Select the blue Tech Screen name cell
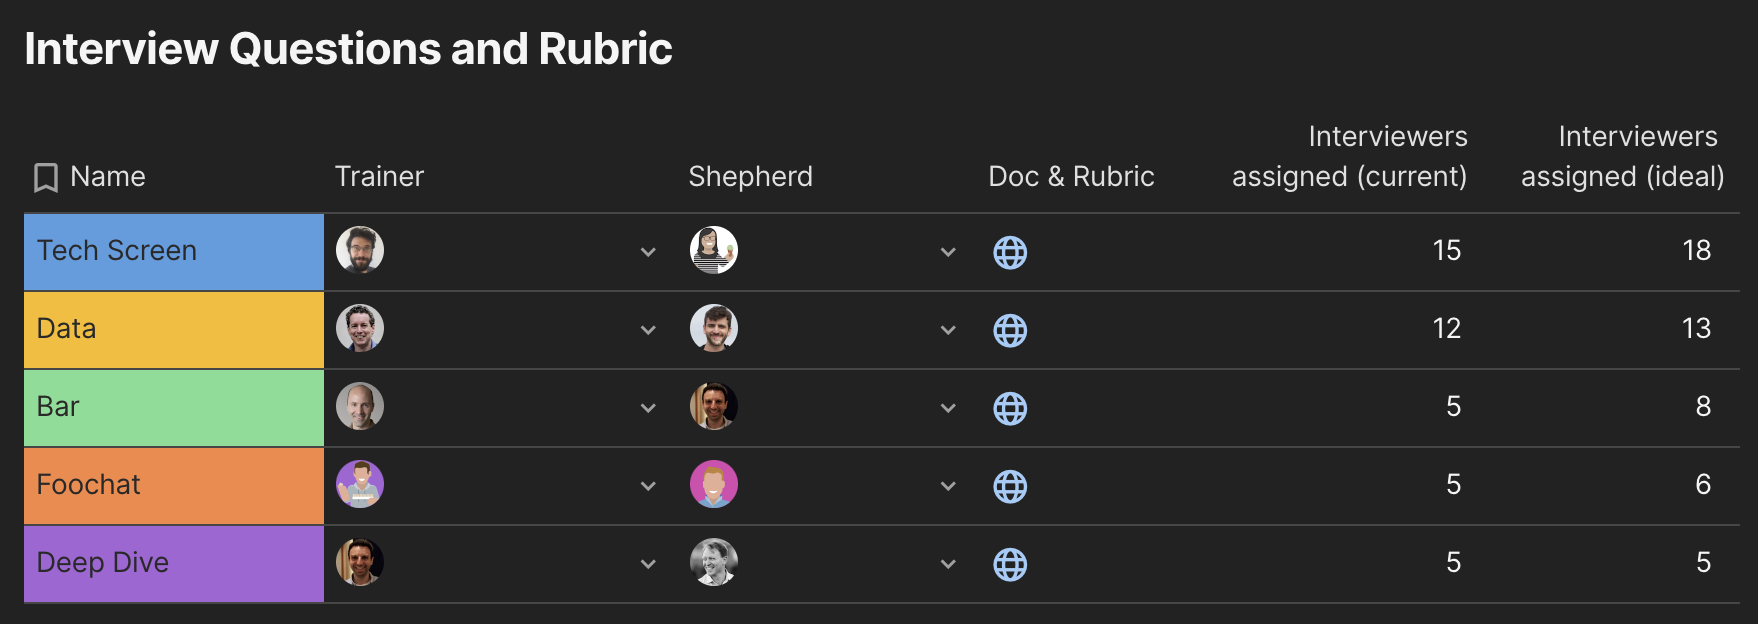The height and width of the screenshot is (624, 1758). point(174,251)
